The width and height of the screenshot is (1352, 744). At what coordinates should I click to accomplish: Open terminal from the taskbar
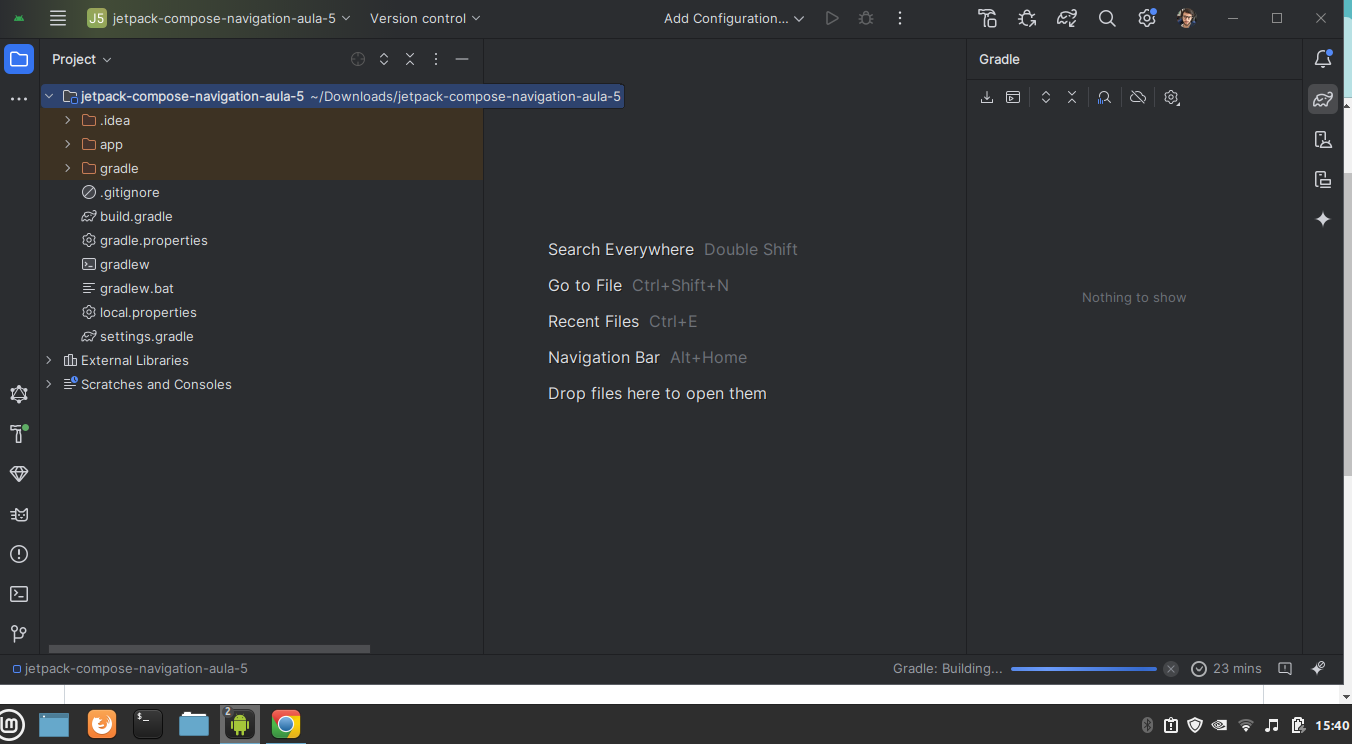pos(148,724)
